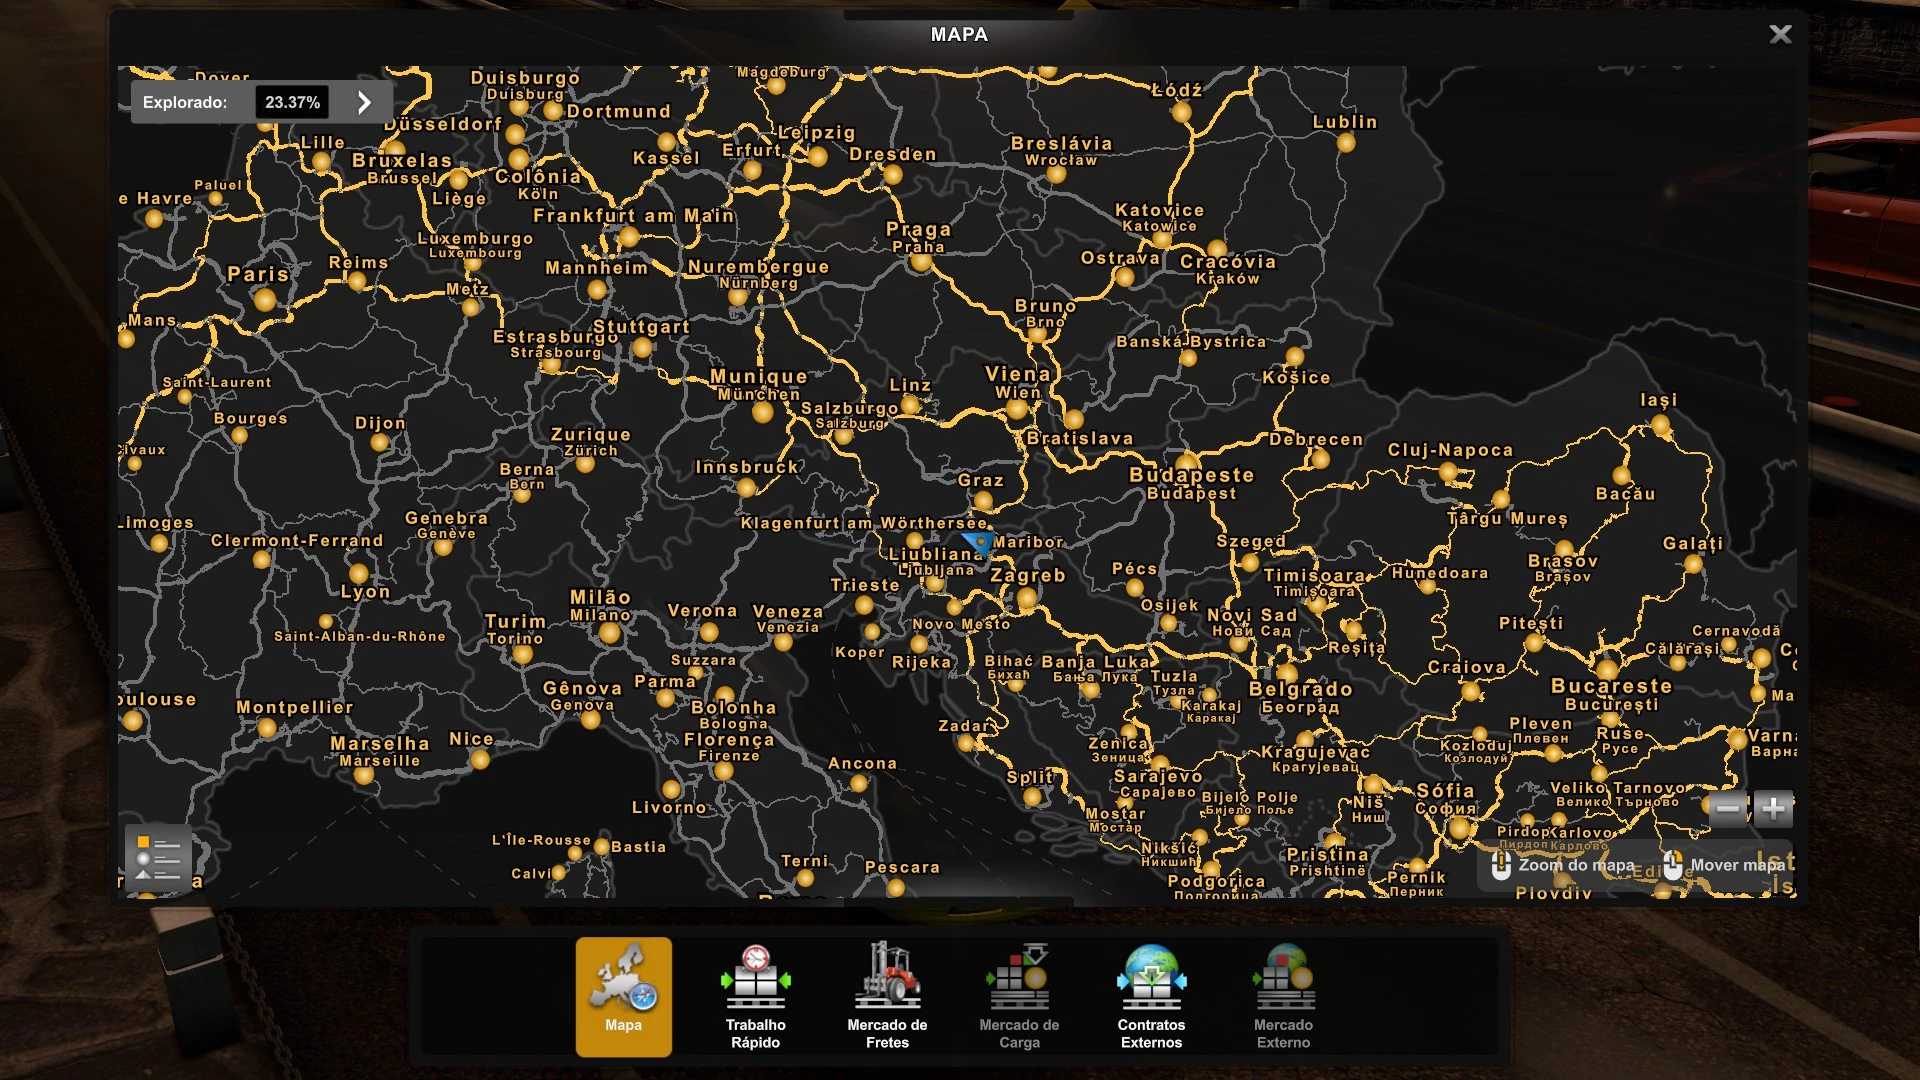
Task: Select the Milão city marker
Action: [610, 632]
